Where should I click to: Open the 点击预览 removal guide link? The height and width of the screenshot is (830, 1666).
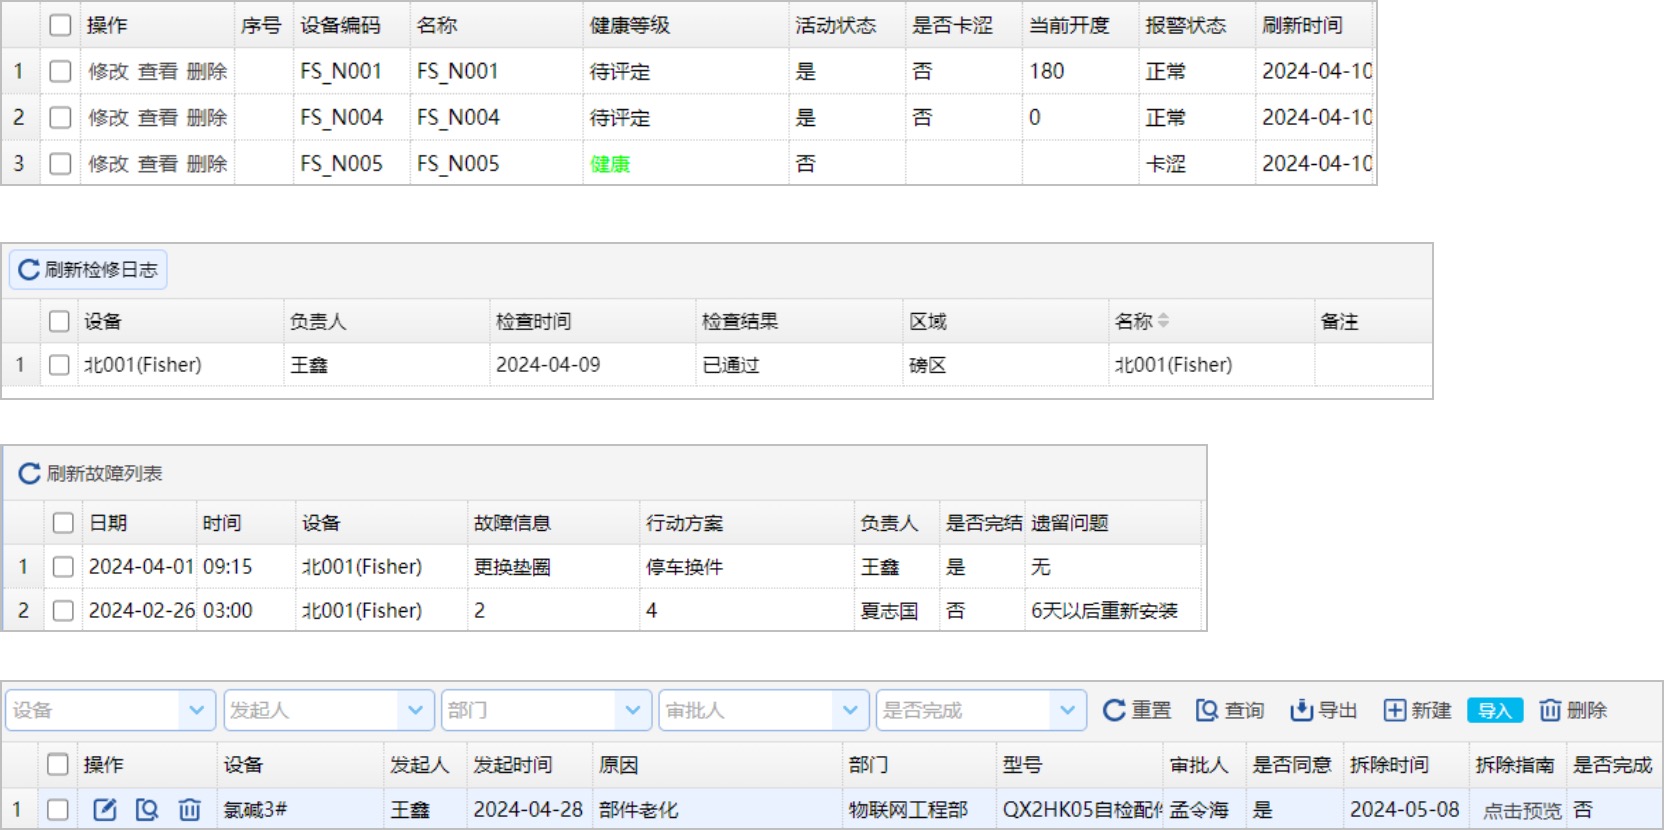click(x=1521, y=811)
